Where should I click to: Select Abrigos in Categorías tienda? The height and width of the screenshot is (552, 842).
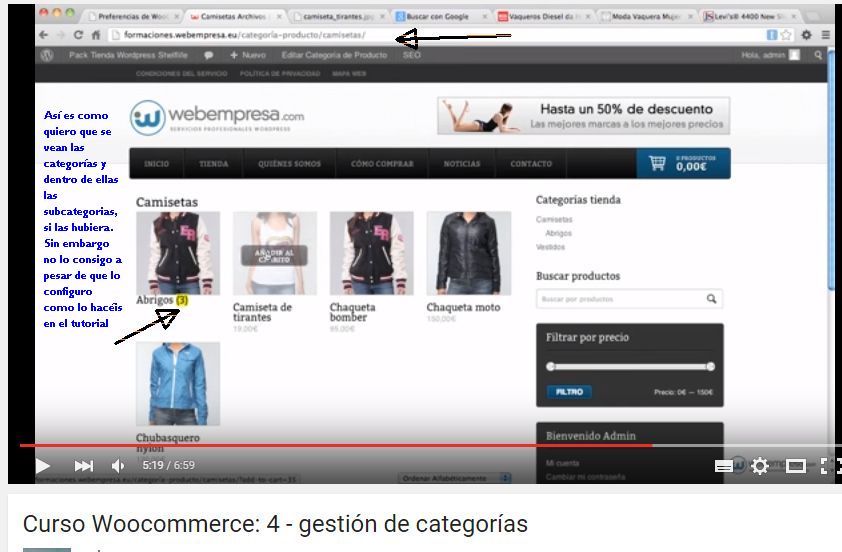(x=558, y=233)
